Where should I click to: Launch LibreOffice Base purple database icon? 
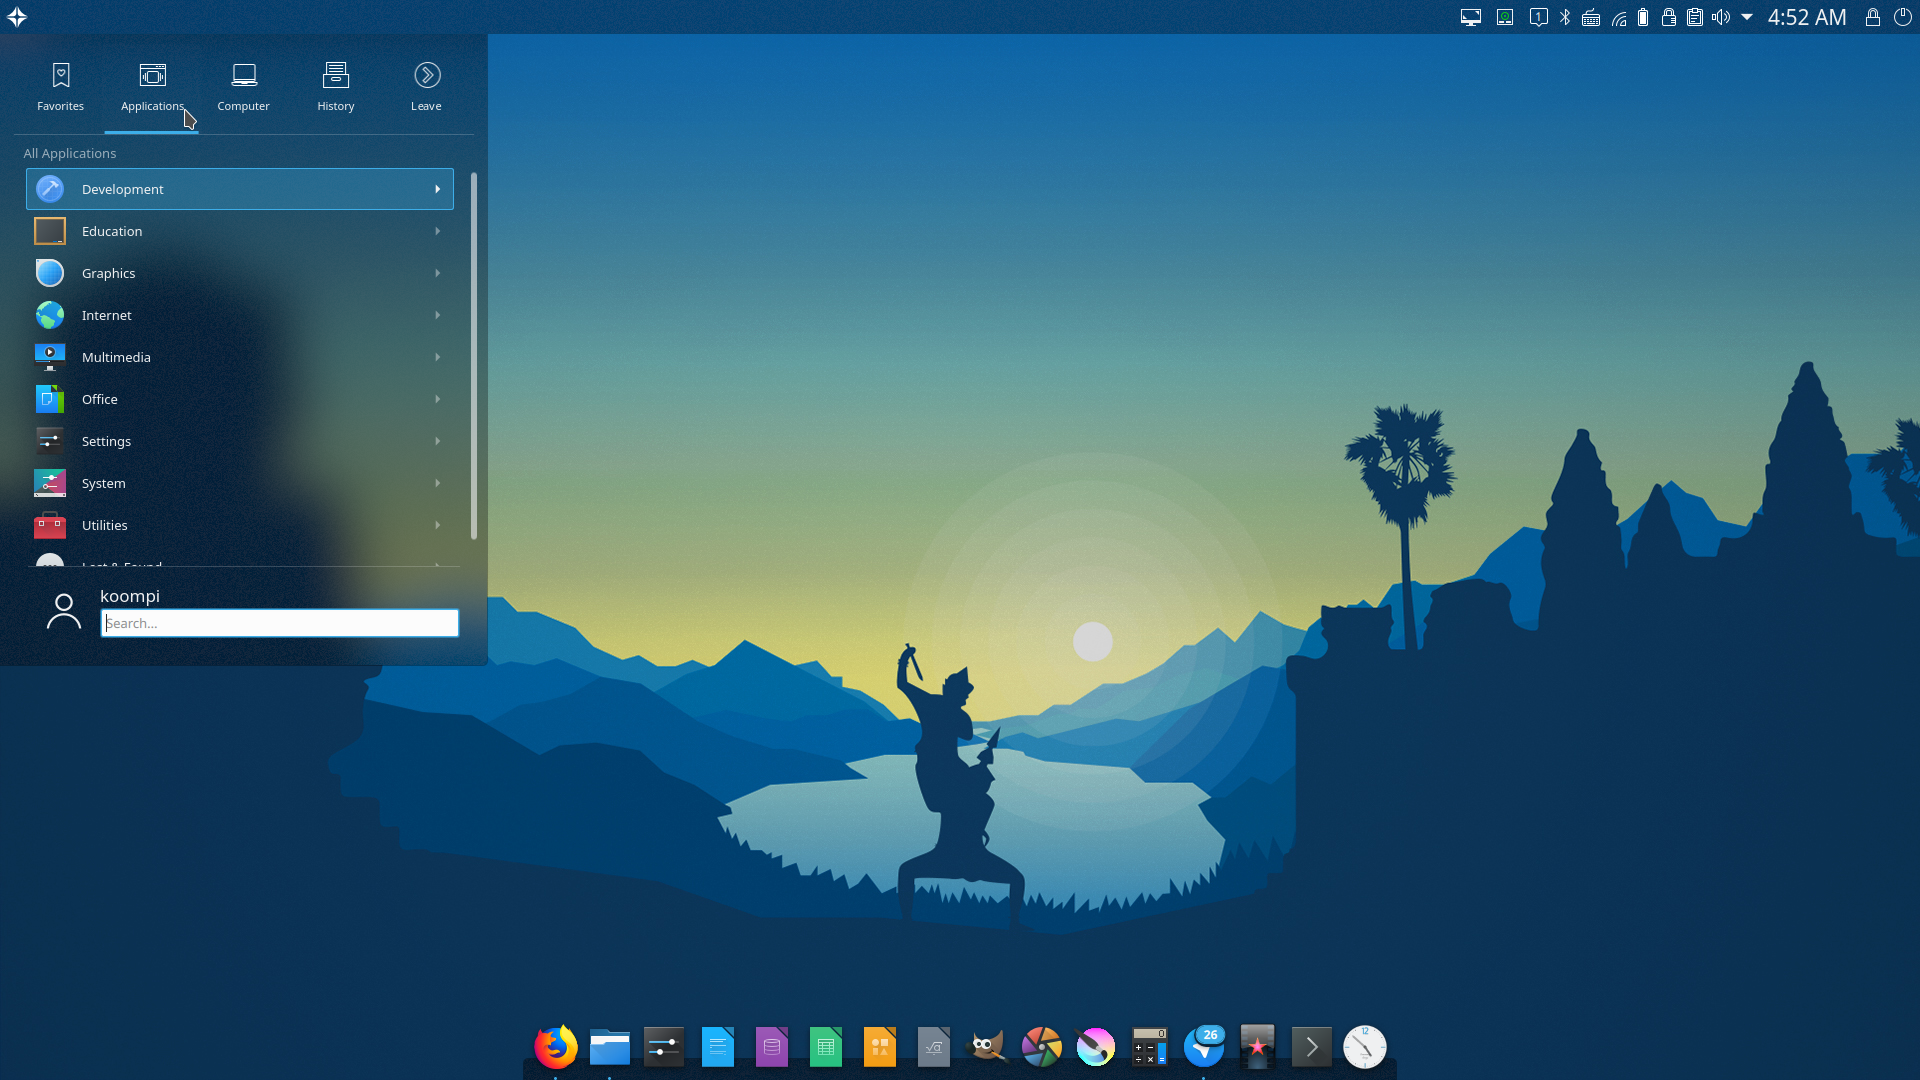(x=772, y=1047)
